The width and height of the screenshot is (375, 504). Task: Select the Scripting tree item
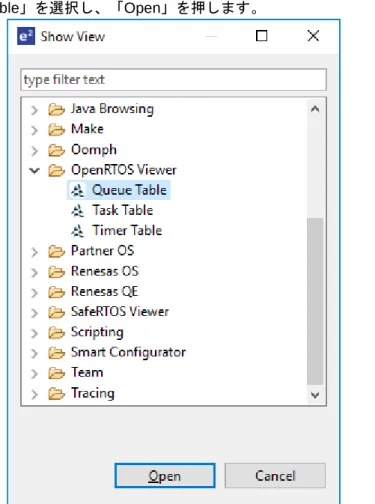pyautogui.click(x=97, y=332)
